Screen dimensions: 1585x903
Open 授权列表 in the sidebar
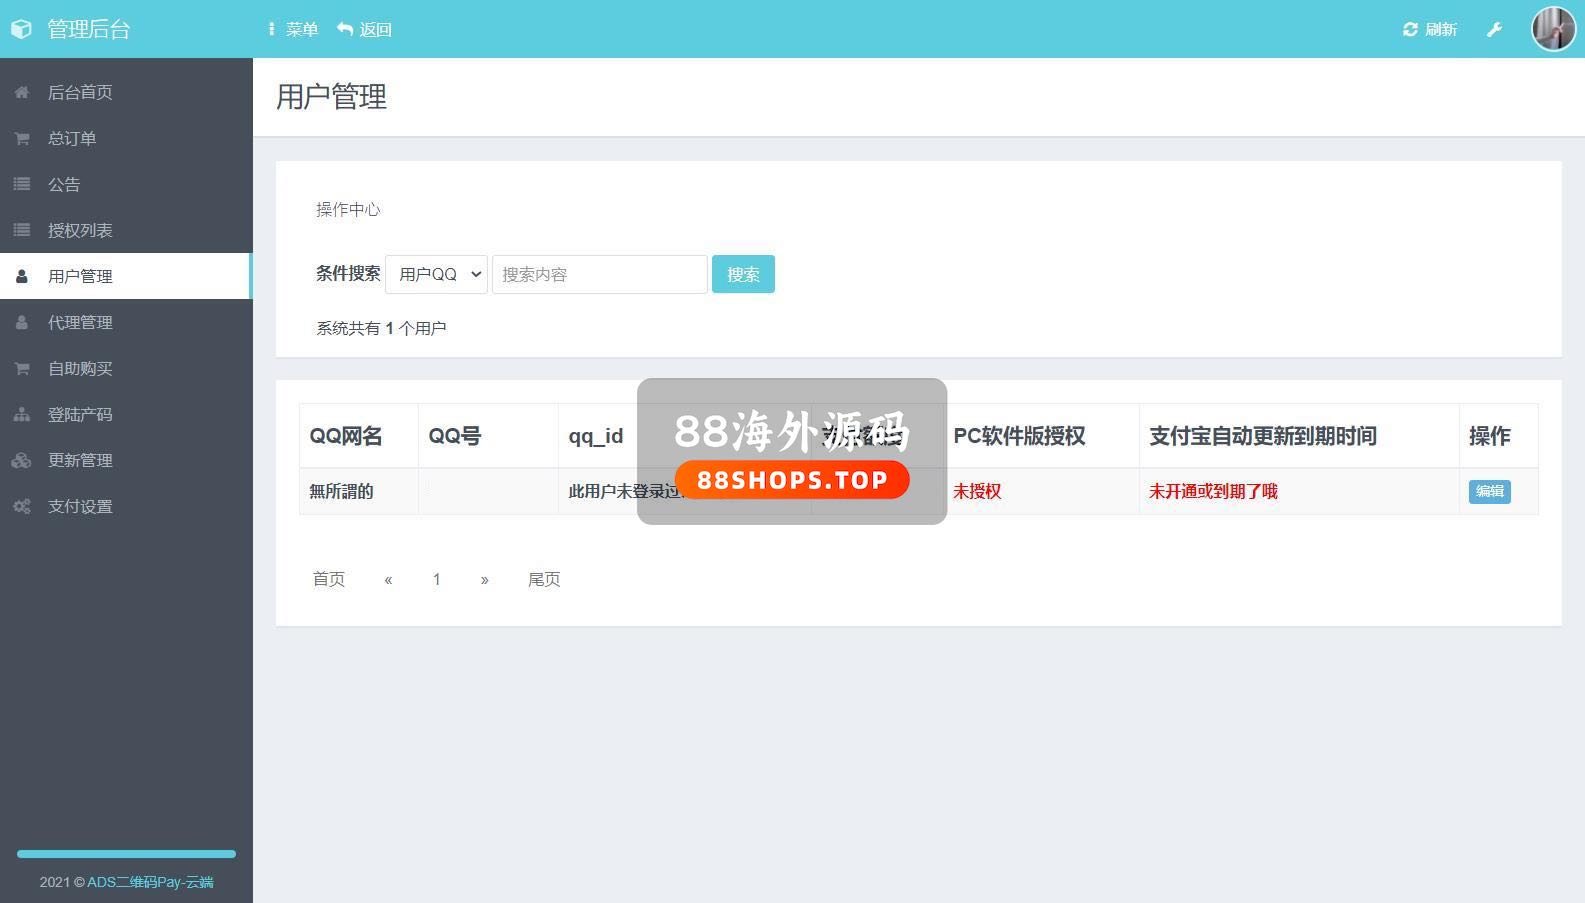pos(80,230)
